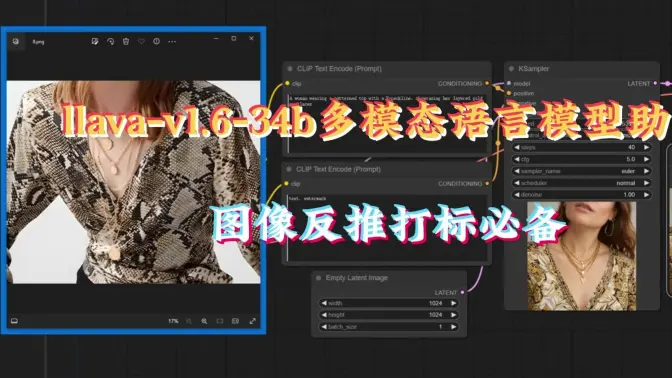Collapse the Empty Latent Image node dot
Screen dimensions: 672x378
coord(318,278)
